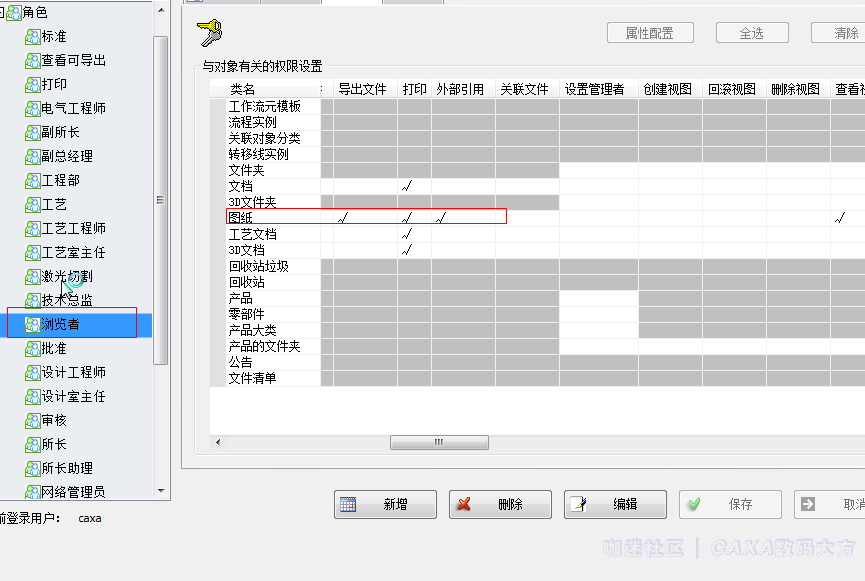Click the 创建视图 column header
This screenshot has height=581, width=865.
coord(668,89)
